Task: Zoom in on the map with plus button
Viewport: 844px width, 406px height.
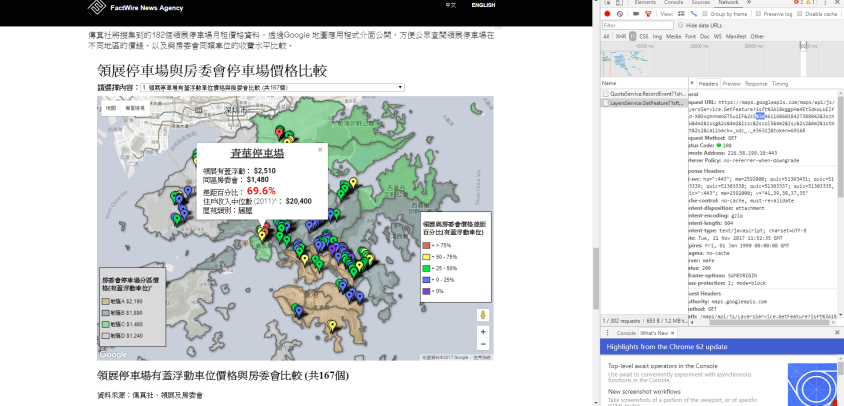Action: [x=484, y=331]
